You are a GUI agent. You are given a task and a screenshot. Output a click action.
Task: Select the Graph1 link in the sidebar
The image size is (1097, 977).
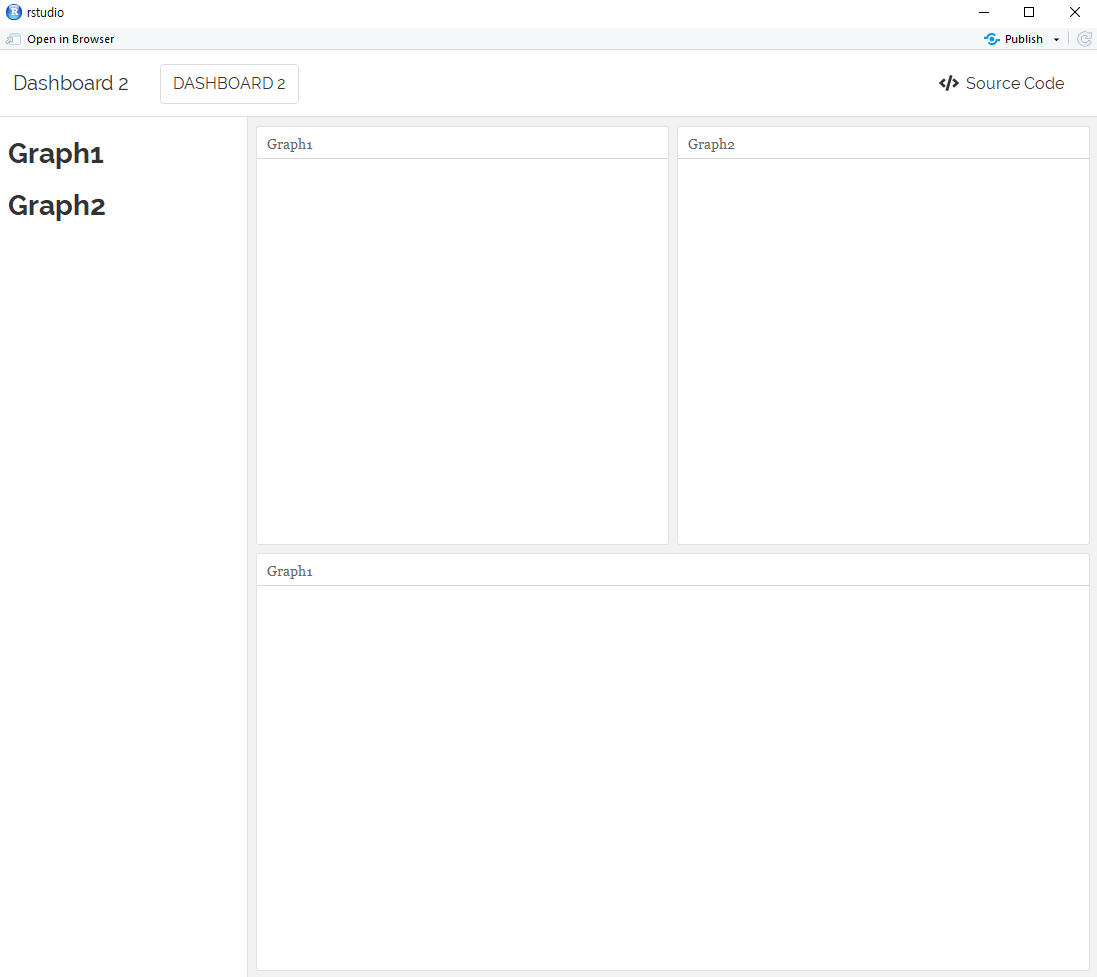click(x=55, y=153)
